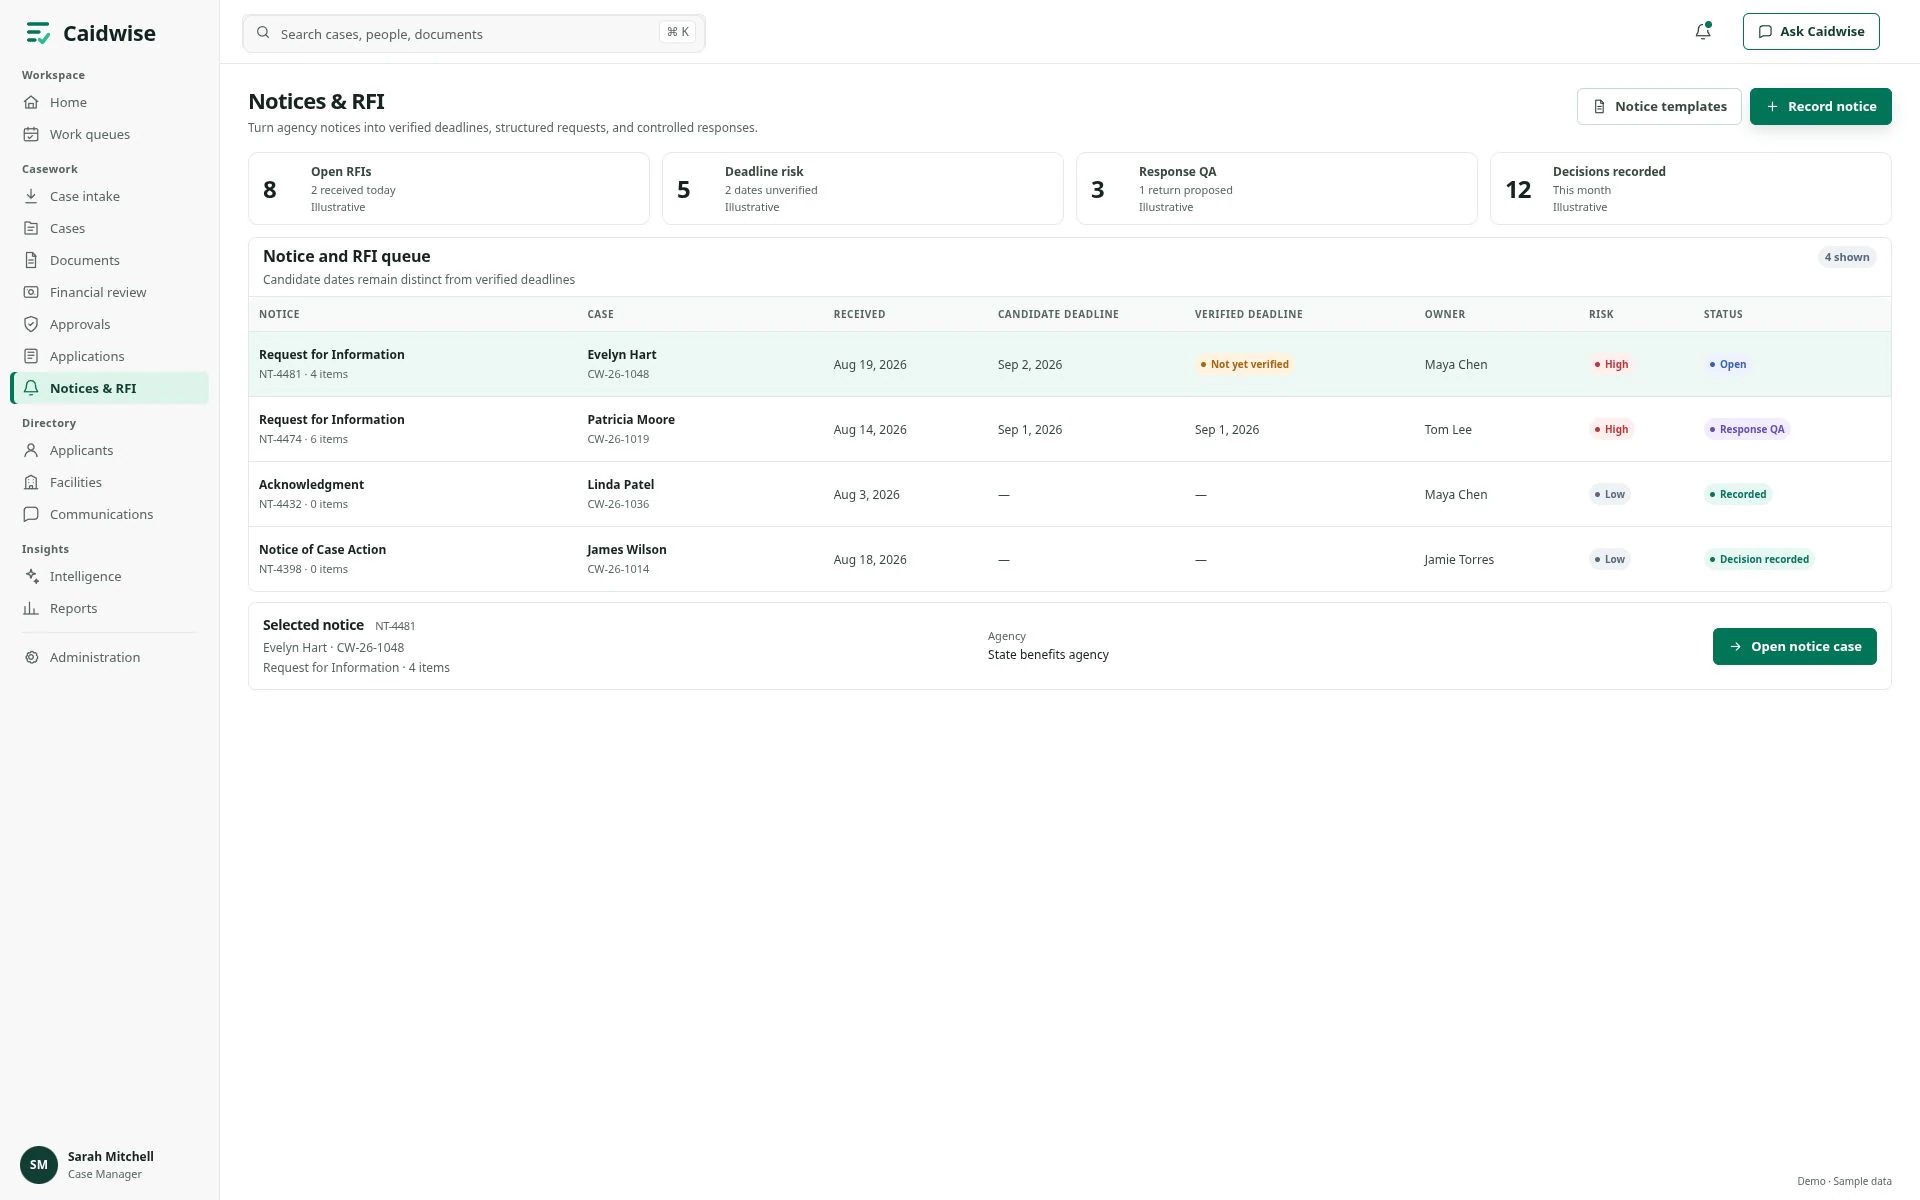Click the Candidate Deadline column header
This screenshot has width=1920, height=1200.
[1058, 314]
